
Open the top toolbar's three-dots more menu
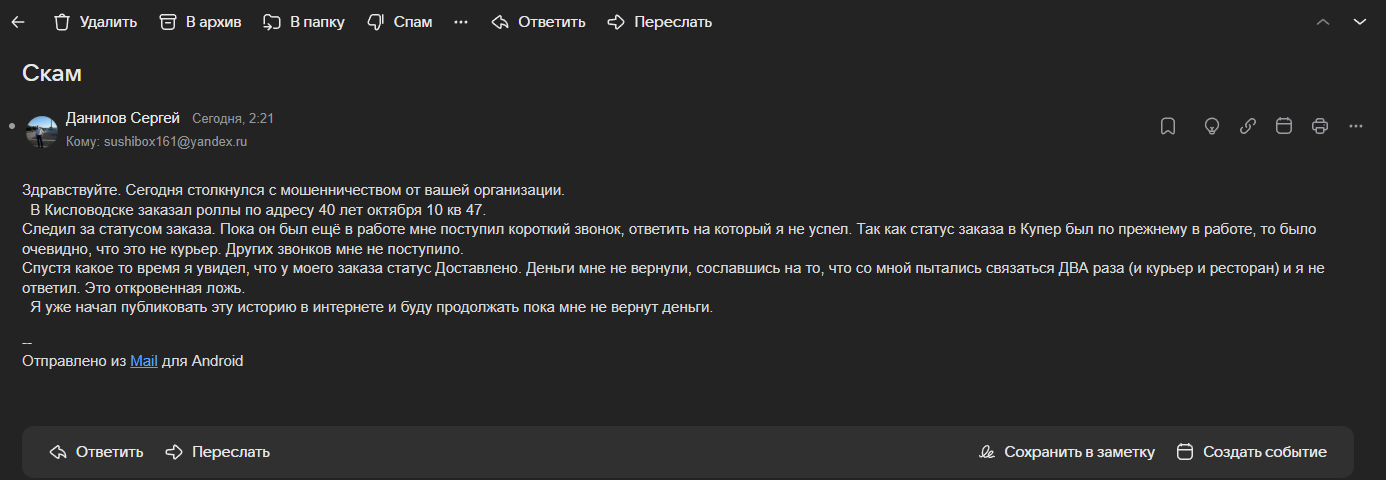[461, 22]
